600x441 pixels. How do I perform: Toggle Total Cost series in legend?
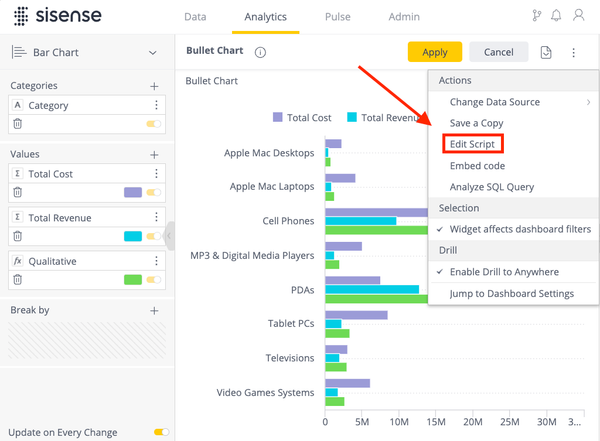tap(302, 118)
